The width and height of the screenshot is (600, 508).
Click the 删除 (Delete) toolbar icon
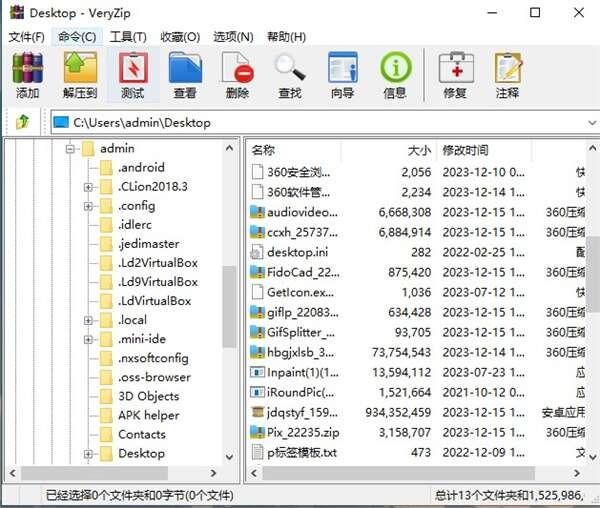click(237, 75)
